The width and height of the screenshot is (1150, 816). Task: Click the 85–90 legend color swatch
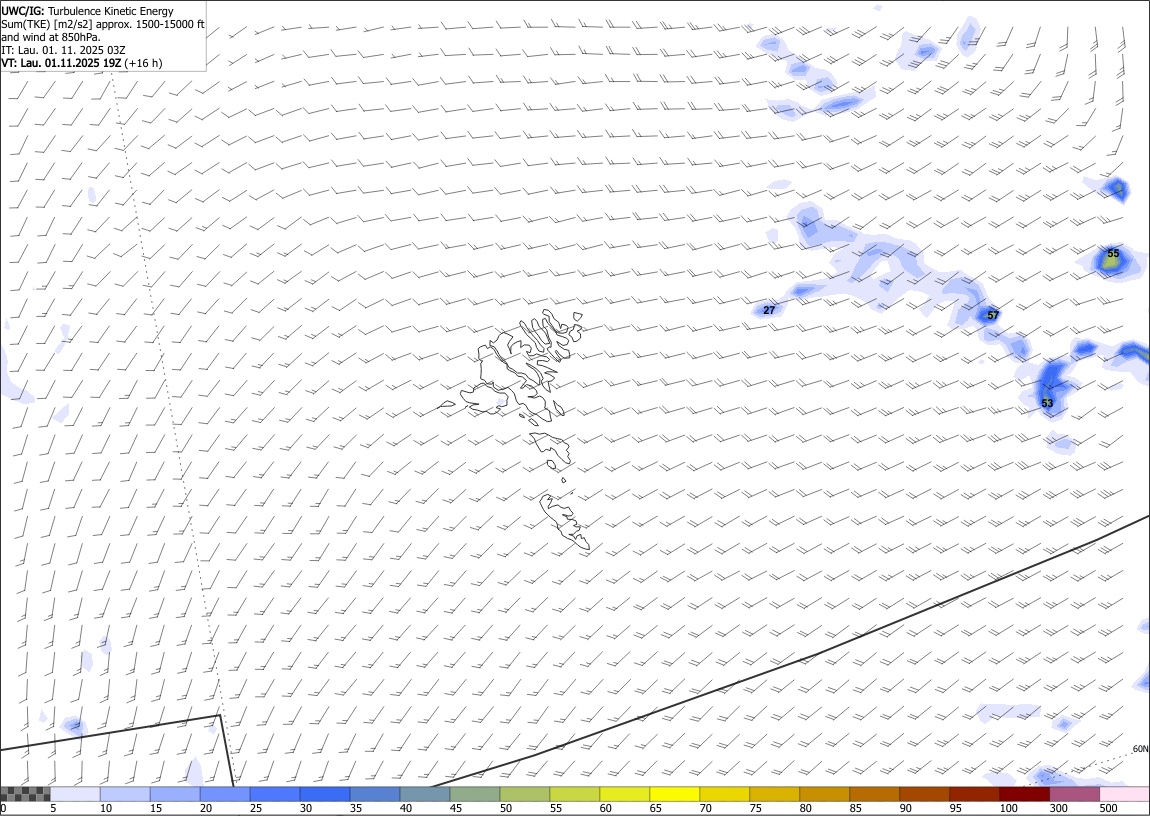coord(874,794)
